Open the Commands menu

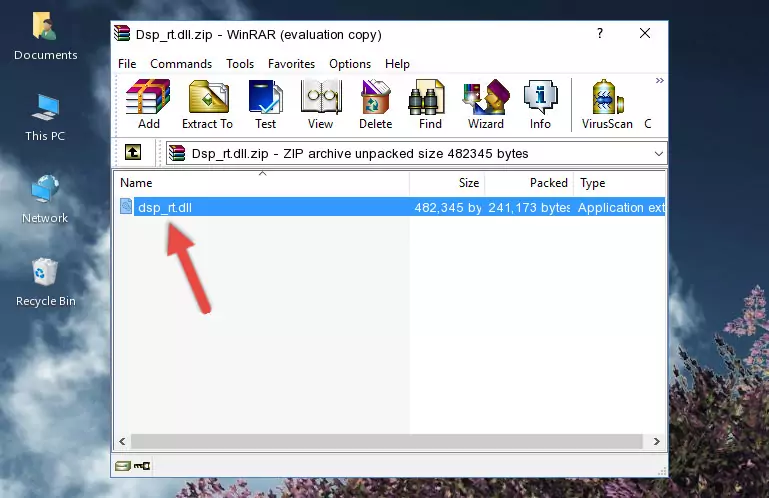click(181, 64)
